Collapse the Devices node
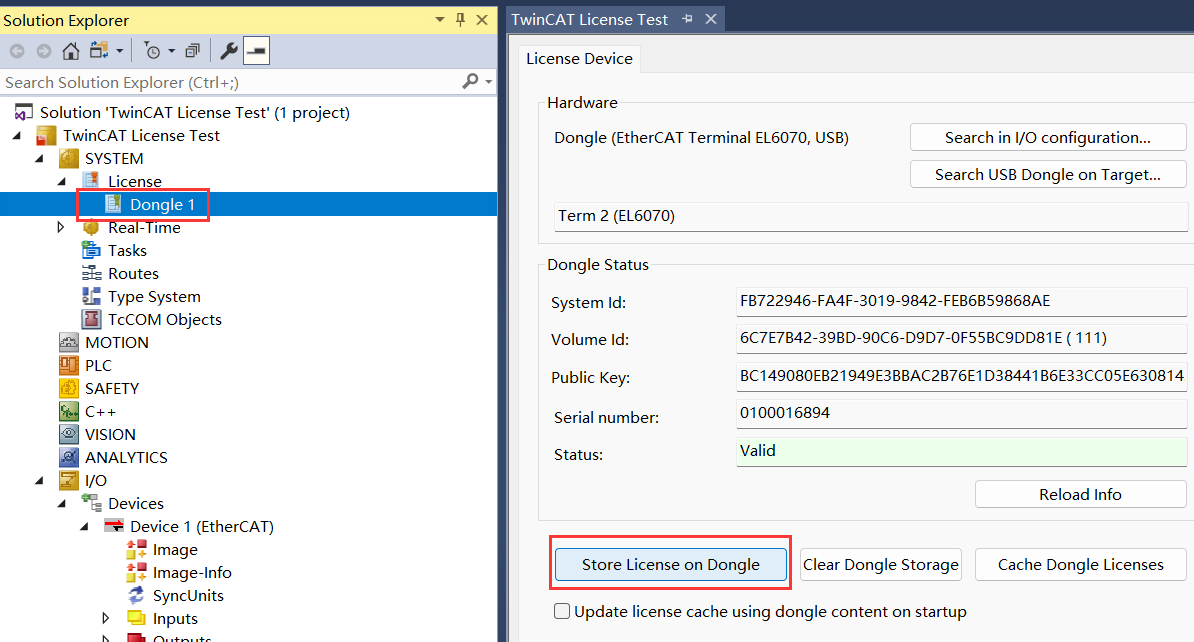The width and height of the screenshot is (1194, 642). (x=62, y=503)
